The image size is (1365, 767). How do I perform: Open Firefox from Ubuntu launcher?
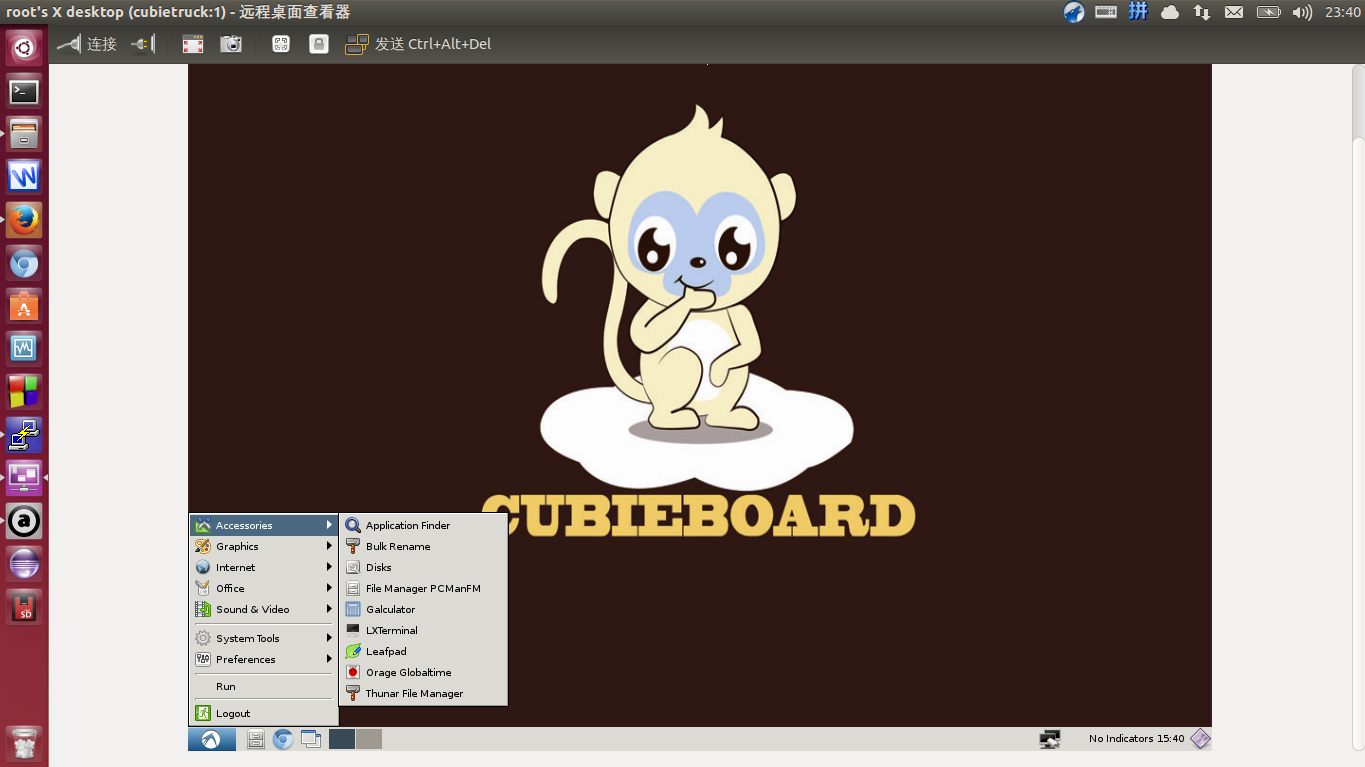click(24, 220)
